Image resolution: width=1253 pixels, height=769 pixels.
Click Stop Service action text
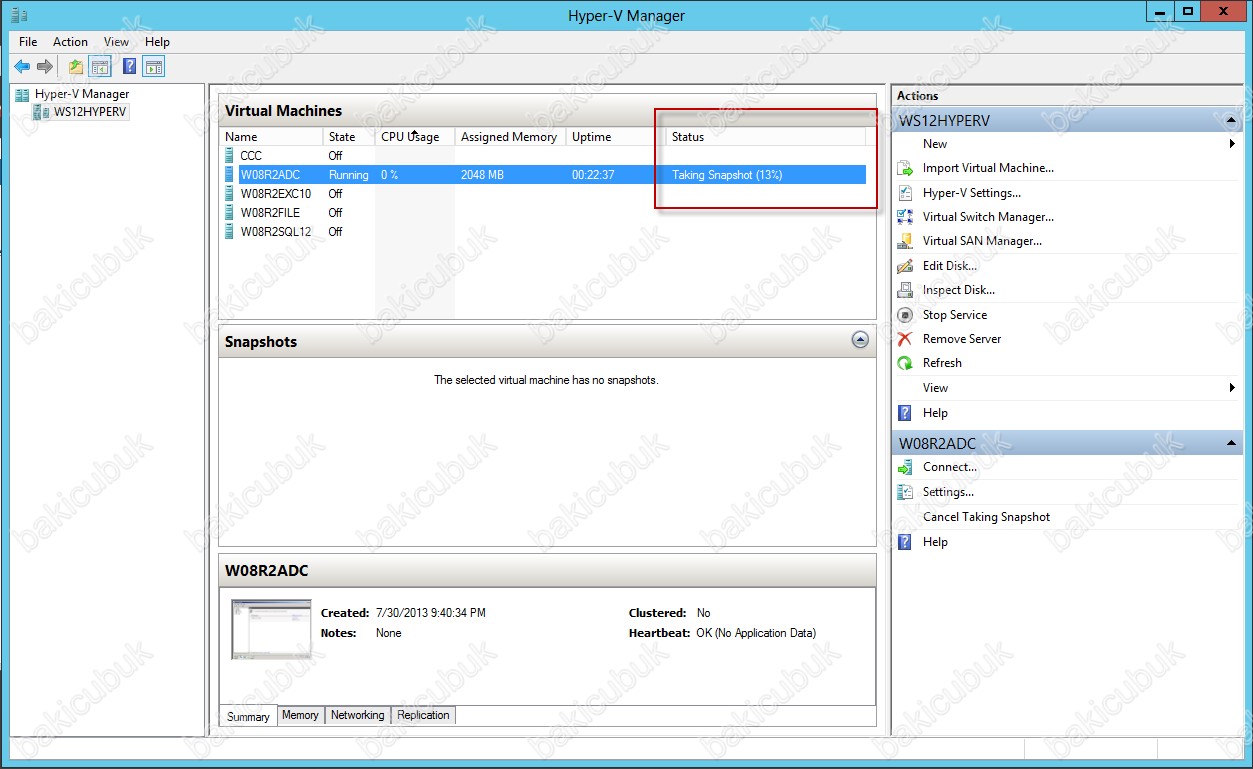[x=955, y=315]
